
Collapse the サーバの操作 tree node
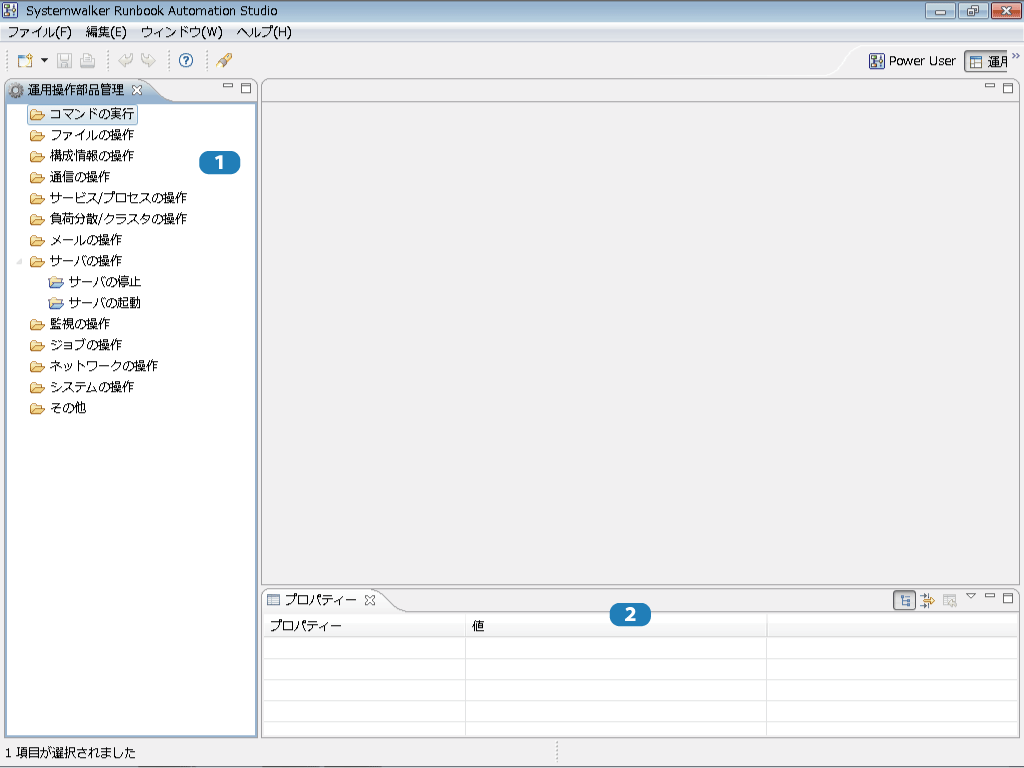coord(19,262)
